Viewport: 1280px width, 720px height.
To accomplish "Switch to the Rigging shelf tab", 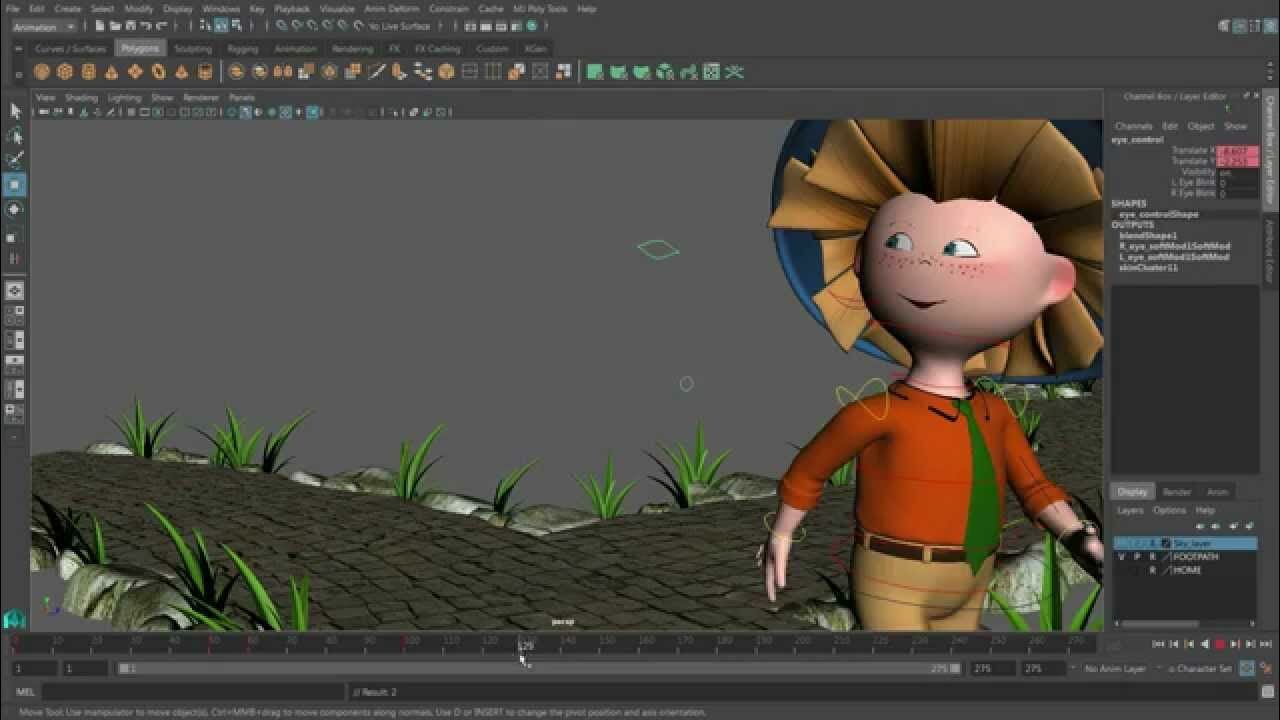I will (x=242, y=48).
